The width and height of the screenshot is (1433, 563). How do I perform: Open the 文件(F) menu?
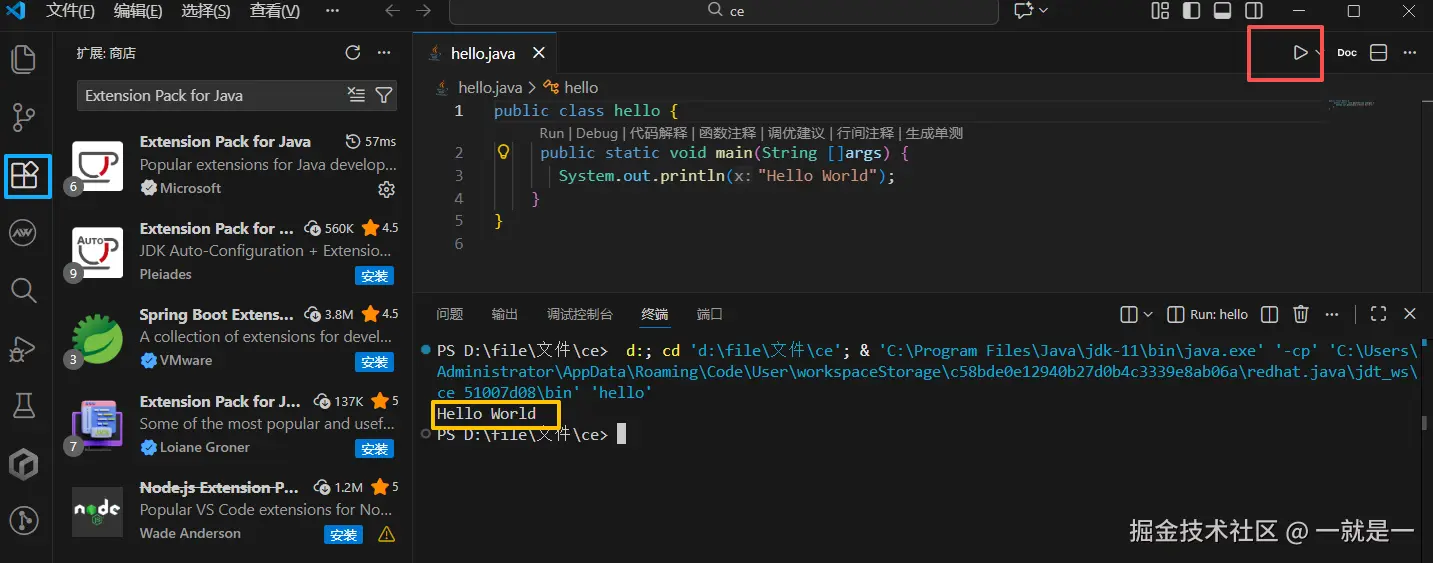70,11
